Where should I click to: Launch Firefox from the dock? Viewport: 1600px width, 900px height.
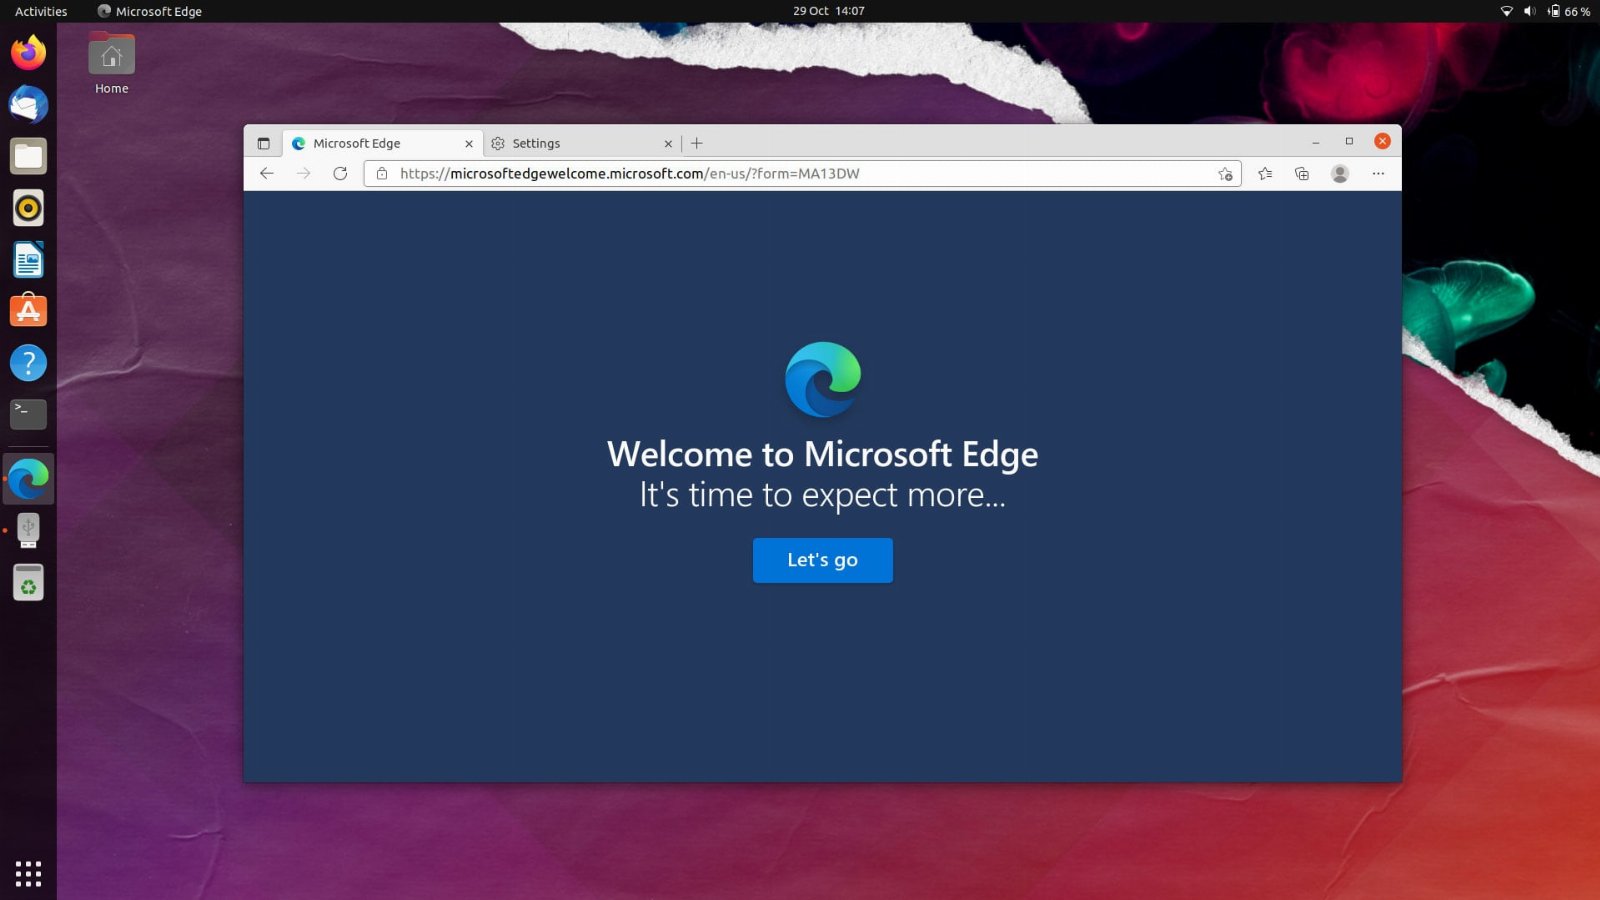[28, 52]
